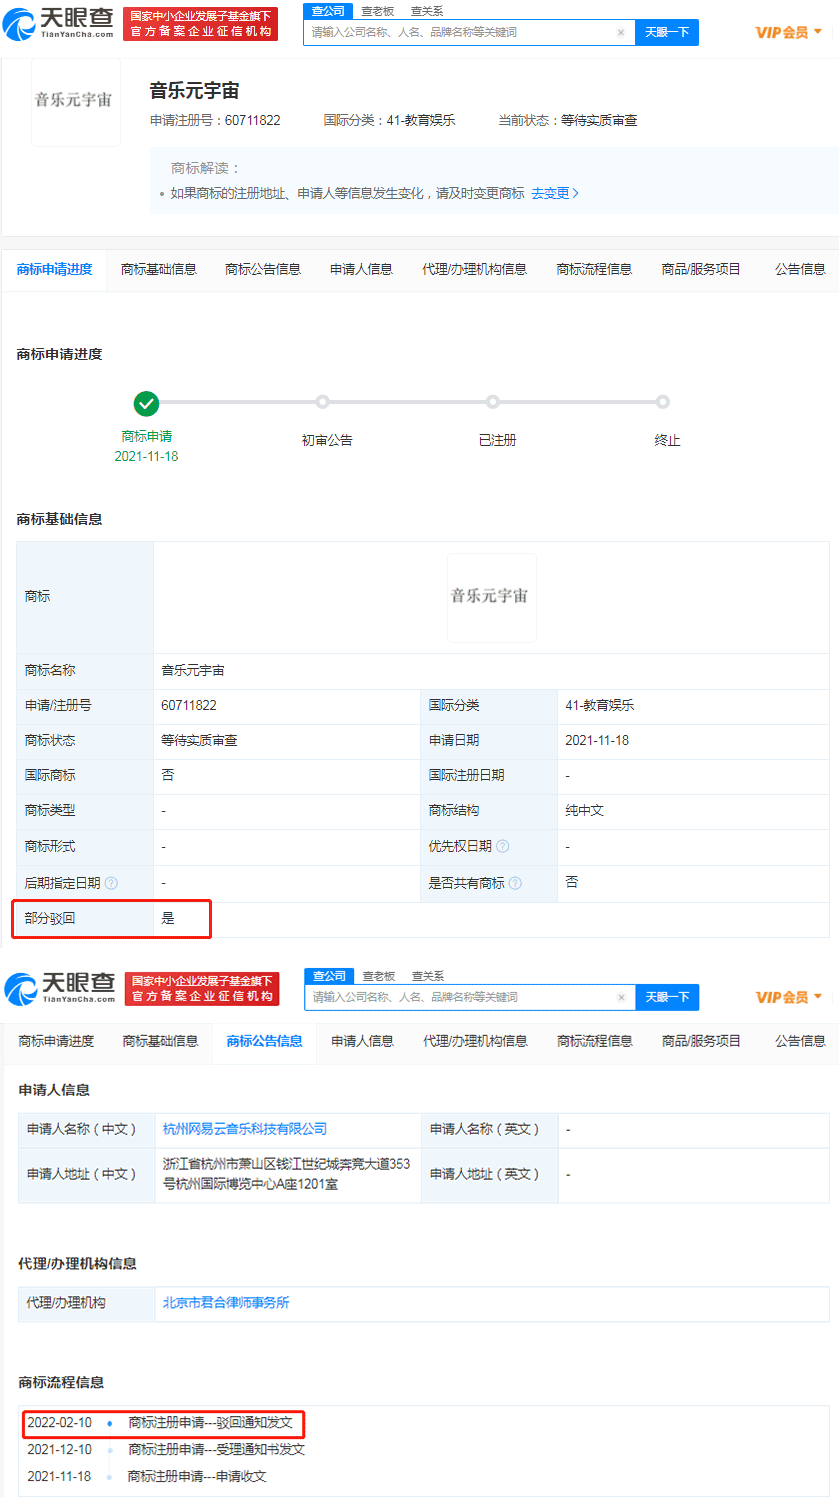Screen dimensions: 839x1497
Task: Click the 天眼查 logo above the 音乐元宇宙 title
Action: tap(58, 24)
